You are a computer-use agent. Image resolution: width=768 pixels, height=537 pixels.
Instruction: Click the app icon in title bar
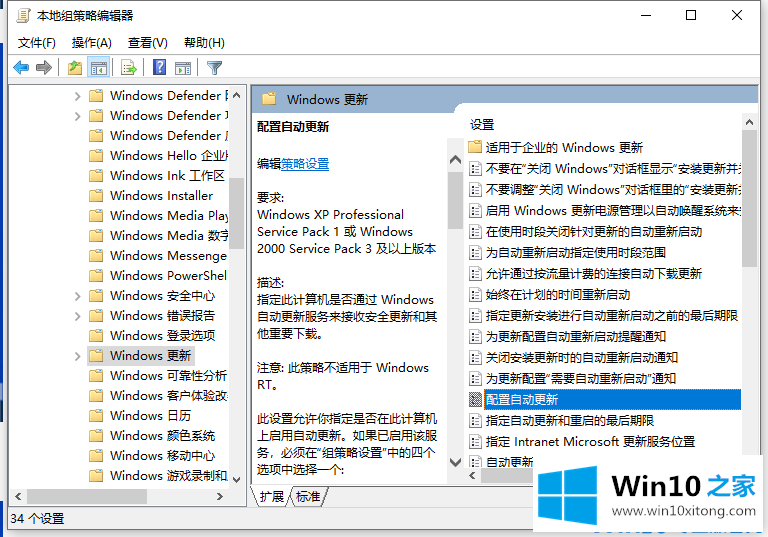(23, 16)
